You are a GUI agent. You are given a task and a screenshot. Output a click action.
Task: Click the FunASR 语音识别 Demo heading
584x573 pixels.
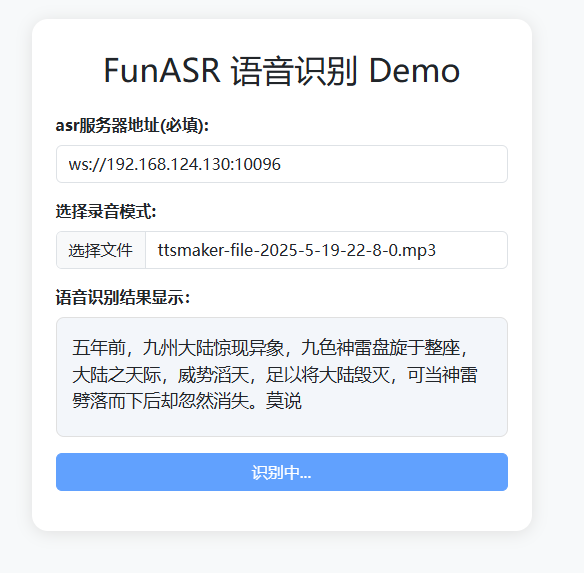(282, 70)
